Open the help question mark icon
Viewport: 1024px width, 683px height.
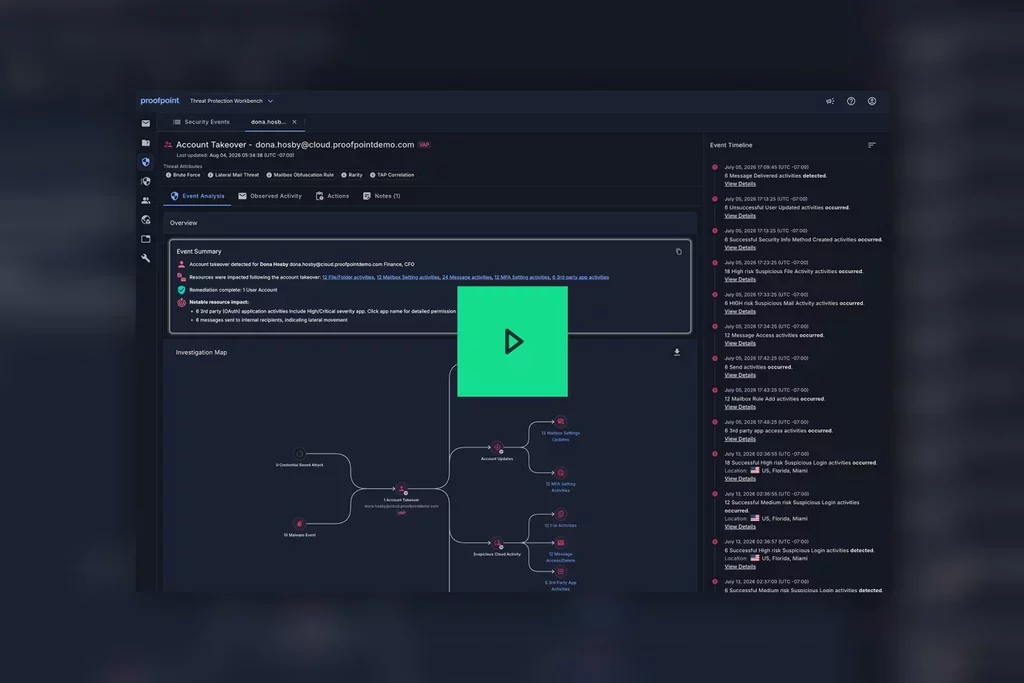pyautogui.click(x=851, y=101)
